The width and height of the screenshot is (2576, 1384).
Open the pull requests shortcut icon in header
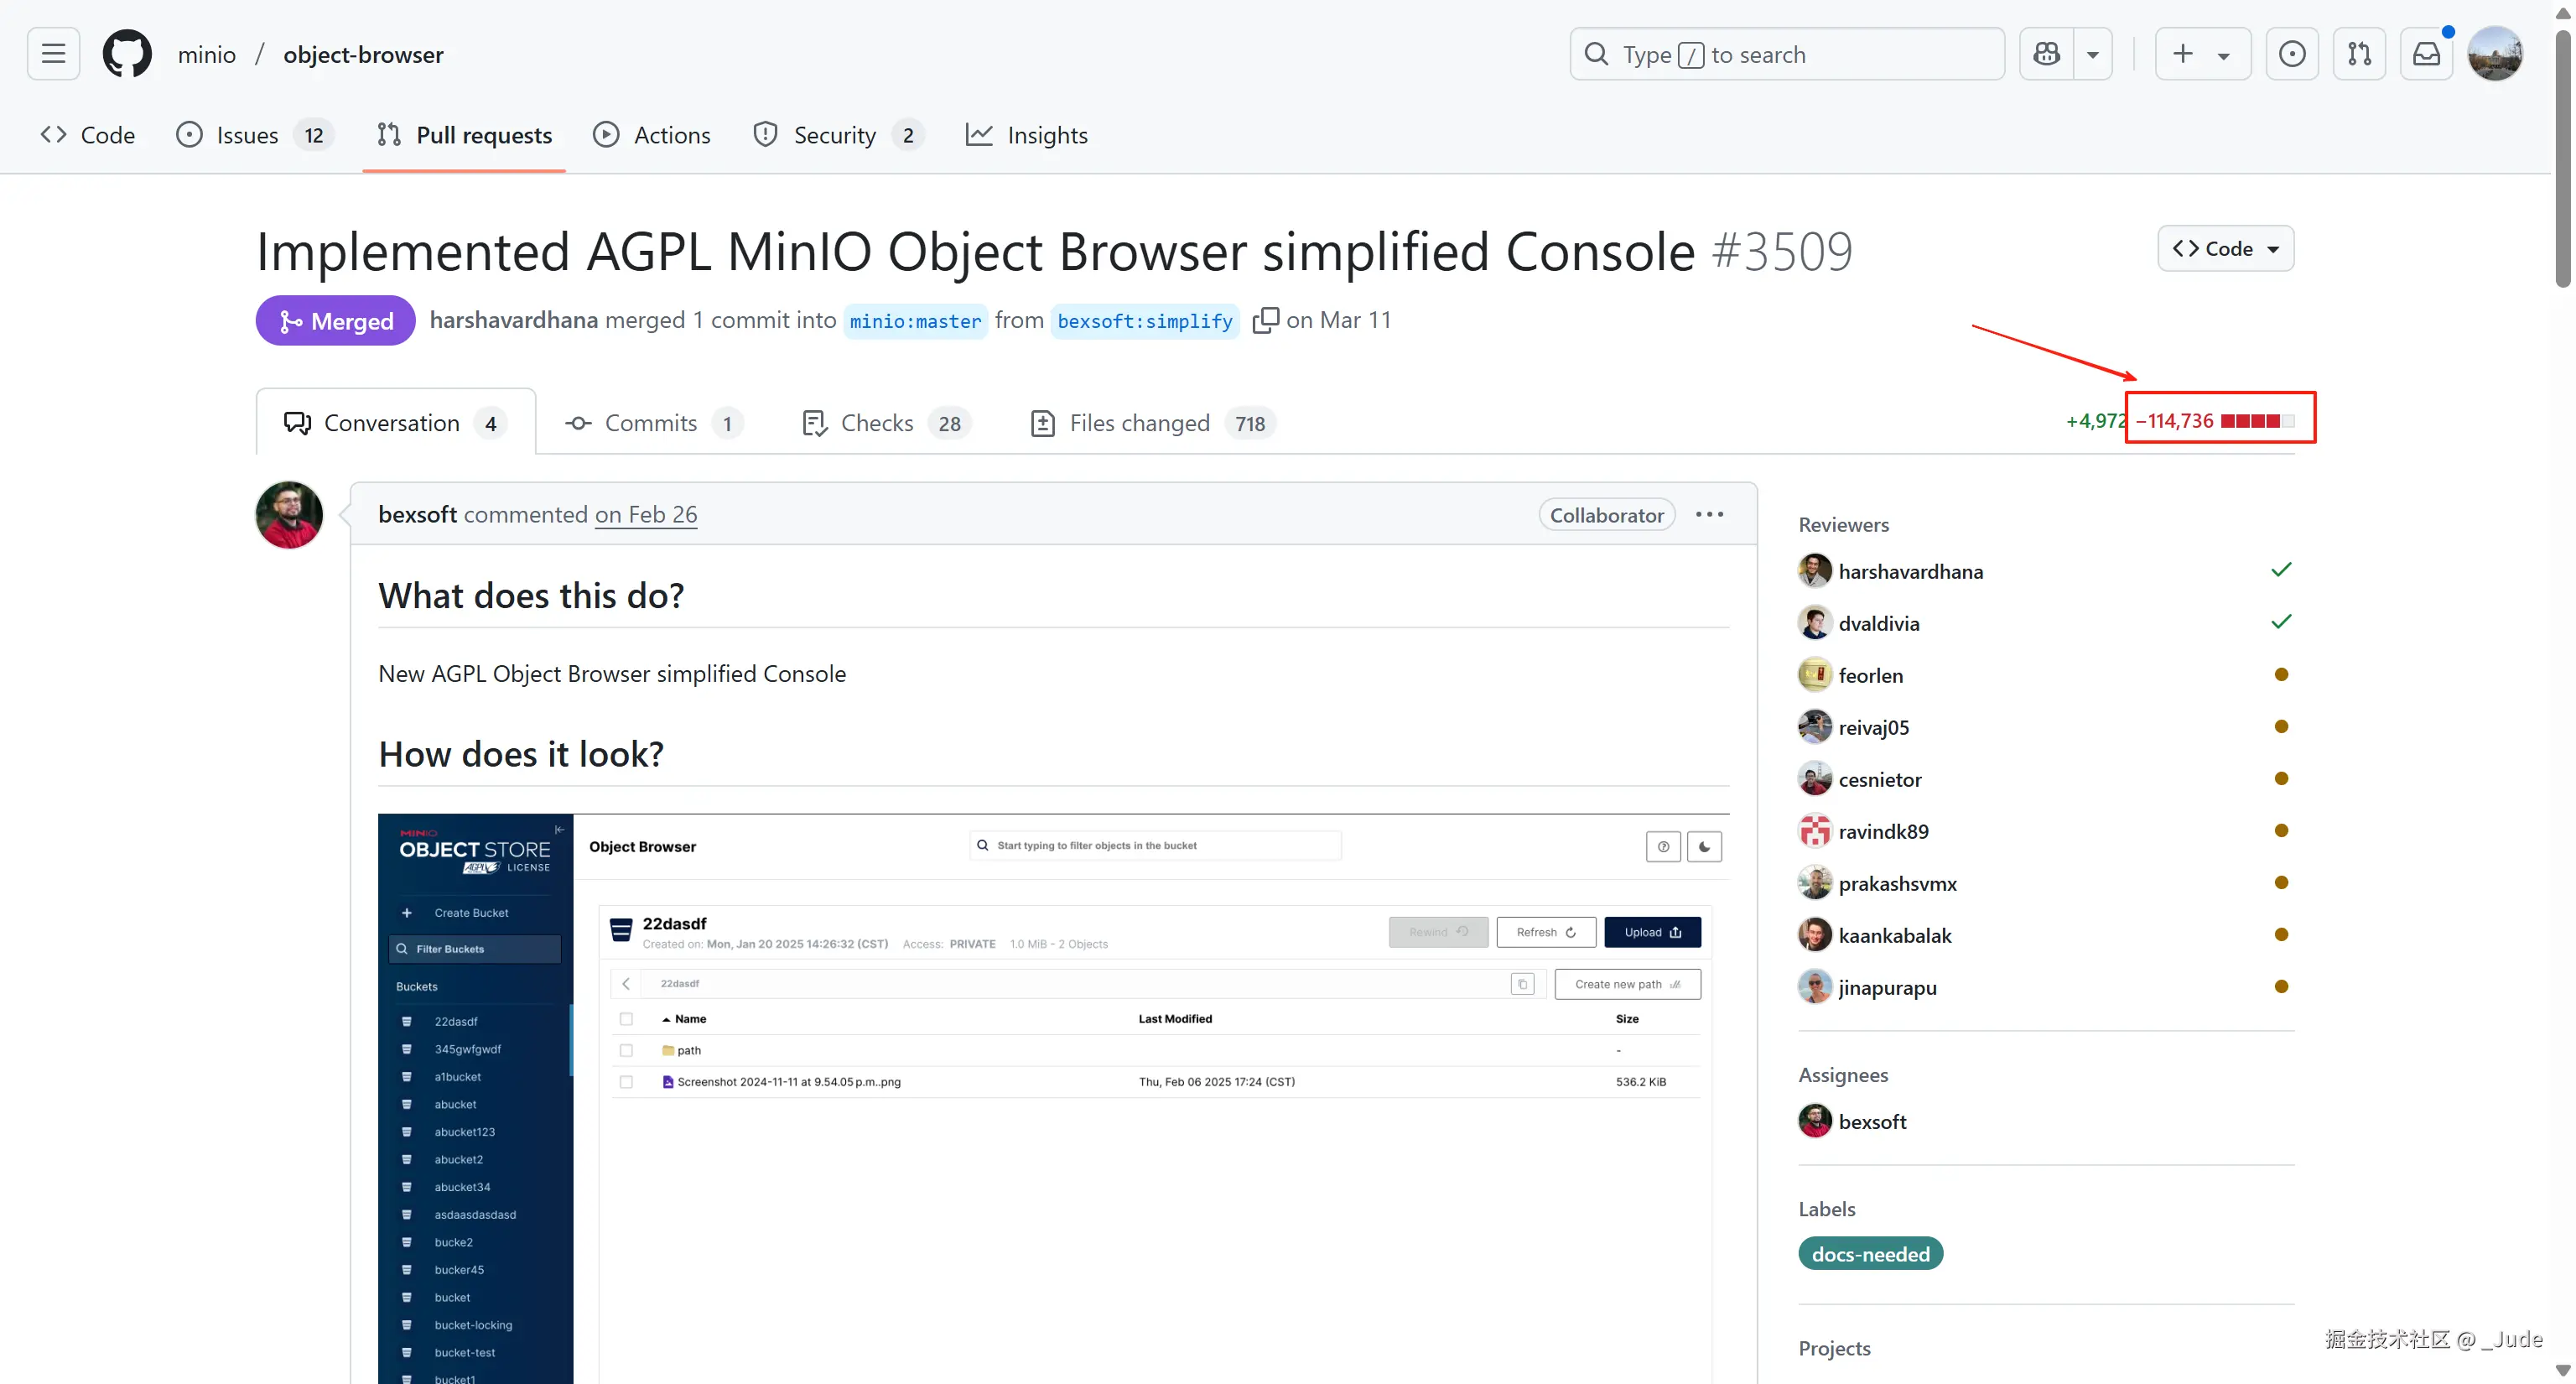2359,54
